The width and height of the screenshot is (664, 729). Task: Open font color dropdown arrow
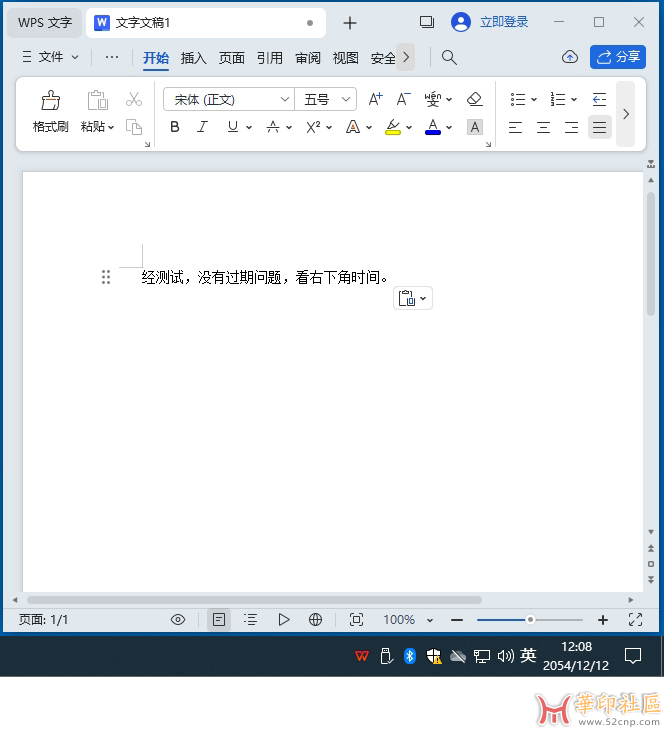pos(449,127)
